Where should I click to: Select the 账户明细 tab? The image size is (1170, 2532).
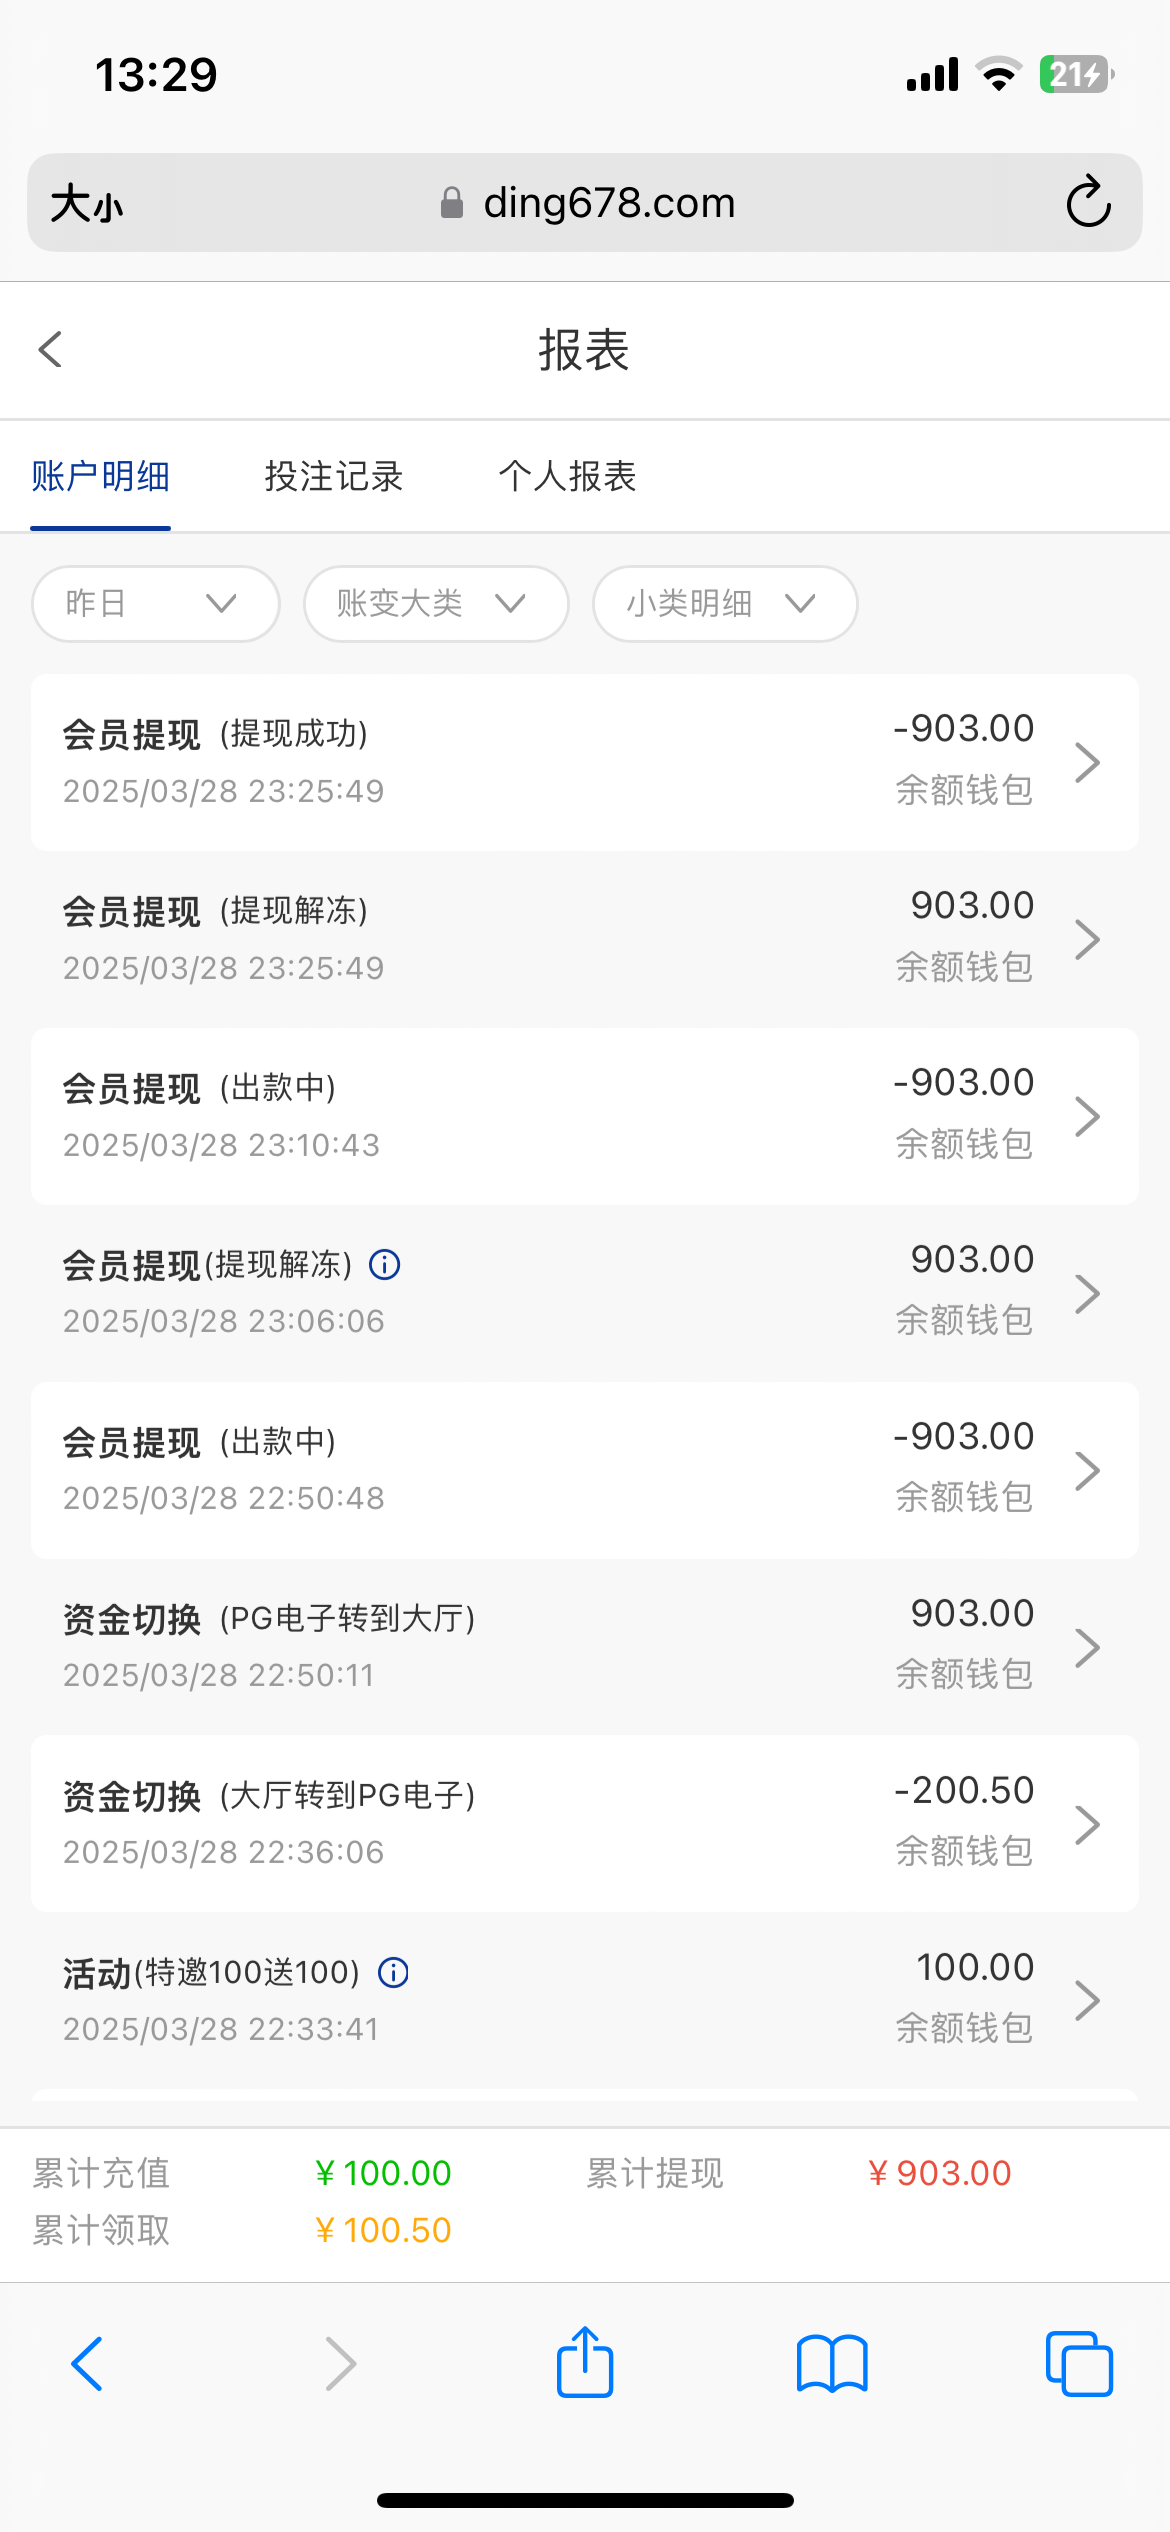(100, 477)
